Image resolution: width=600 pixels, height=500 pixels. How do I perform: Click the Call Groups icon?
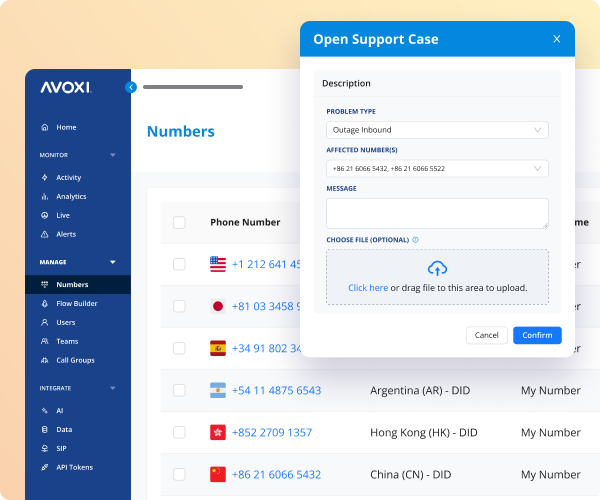[45, 360]
